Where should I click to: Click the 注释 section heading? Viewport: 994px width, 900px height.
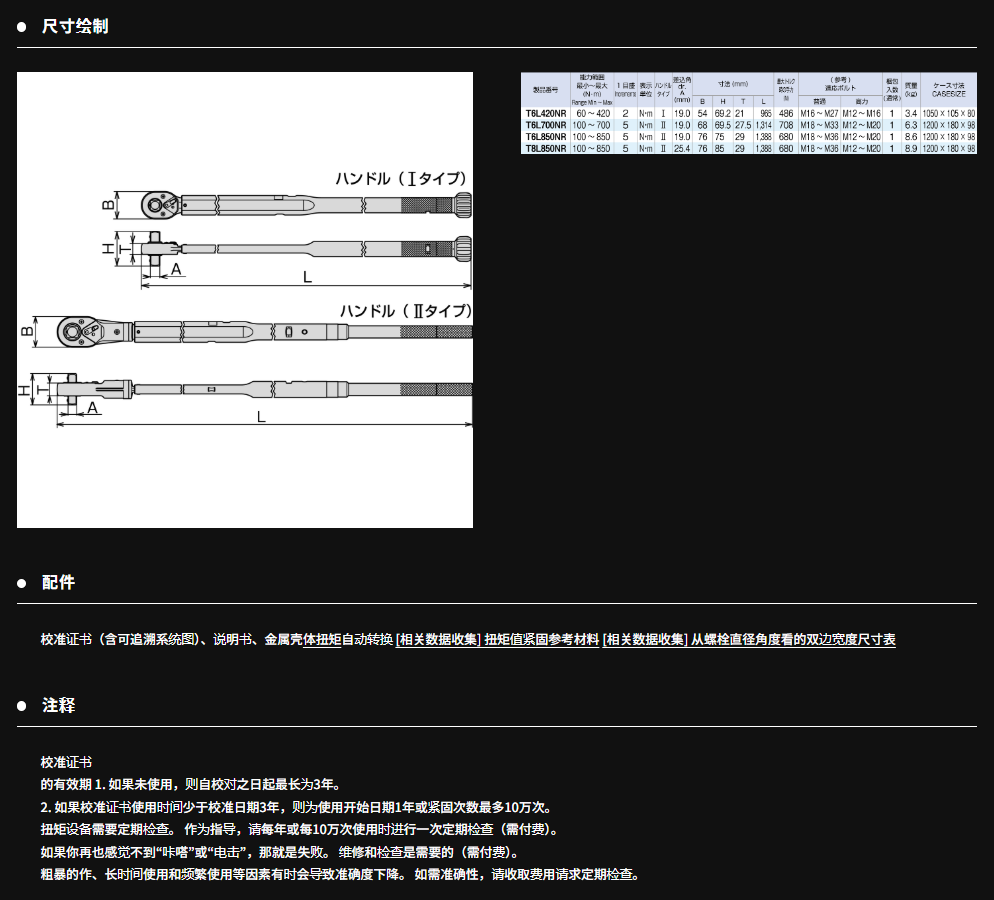pyautogui.click(x=58, y=706)
